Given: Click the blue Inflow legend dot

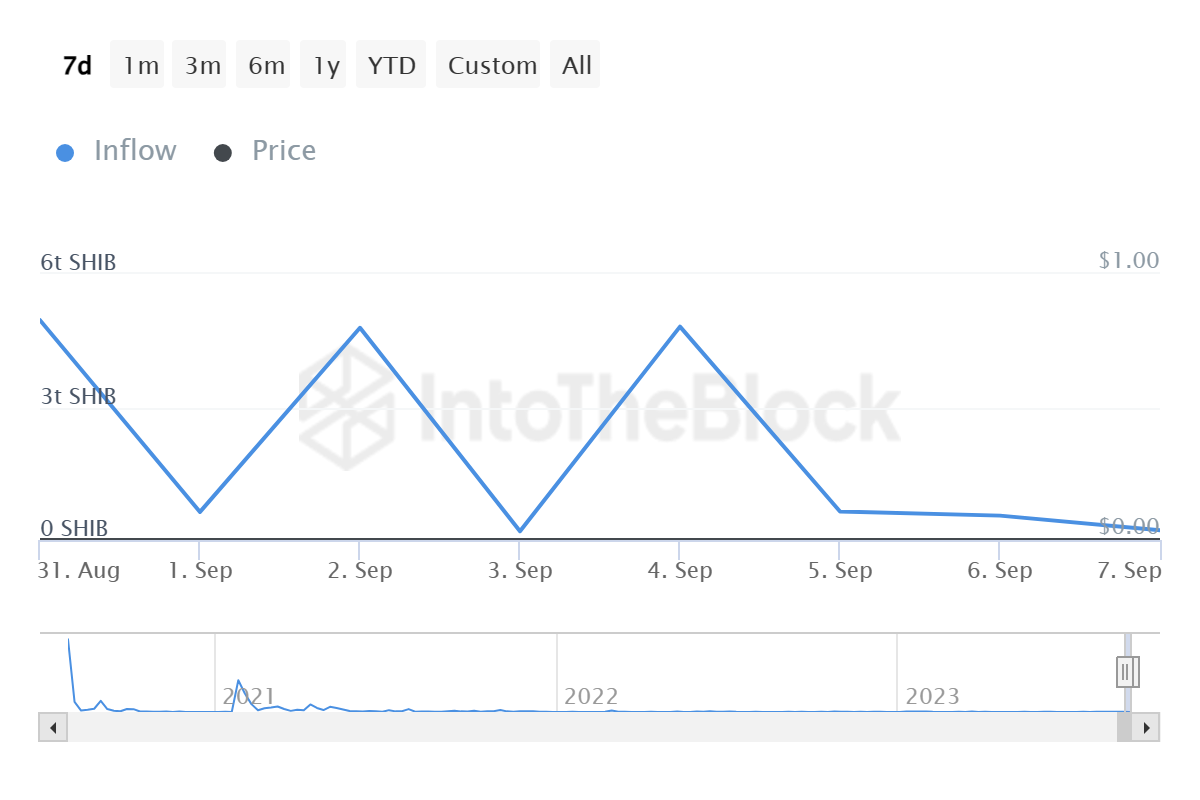Looking at the screenshot, I should coord(65,153).
